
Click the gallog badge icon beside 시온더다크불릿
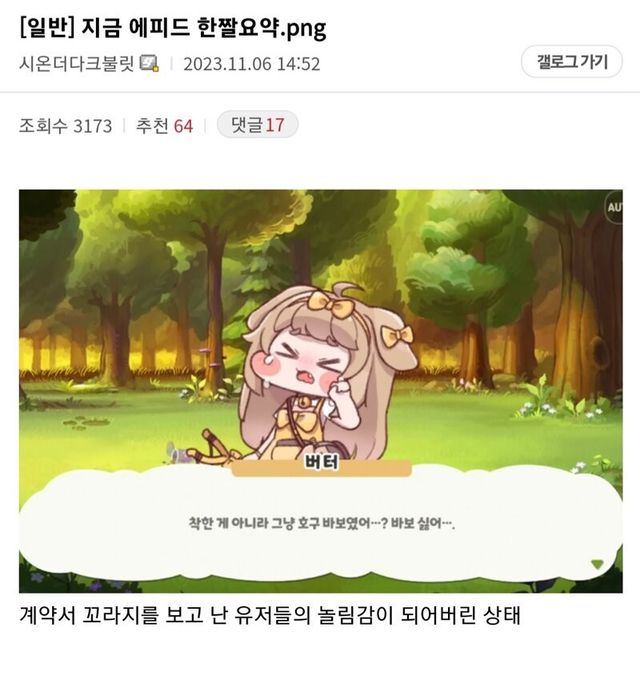[149, 63]
